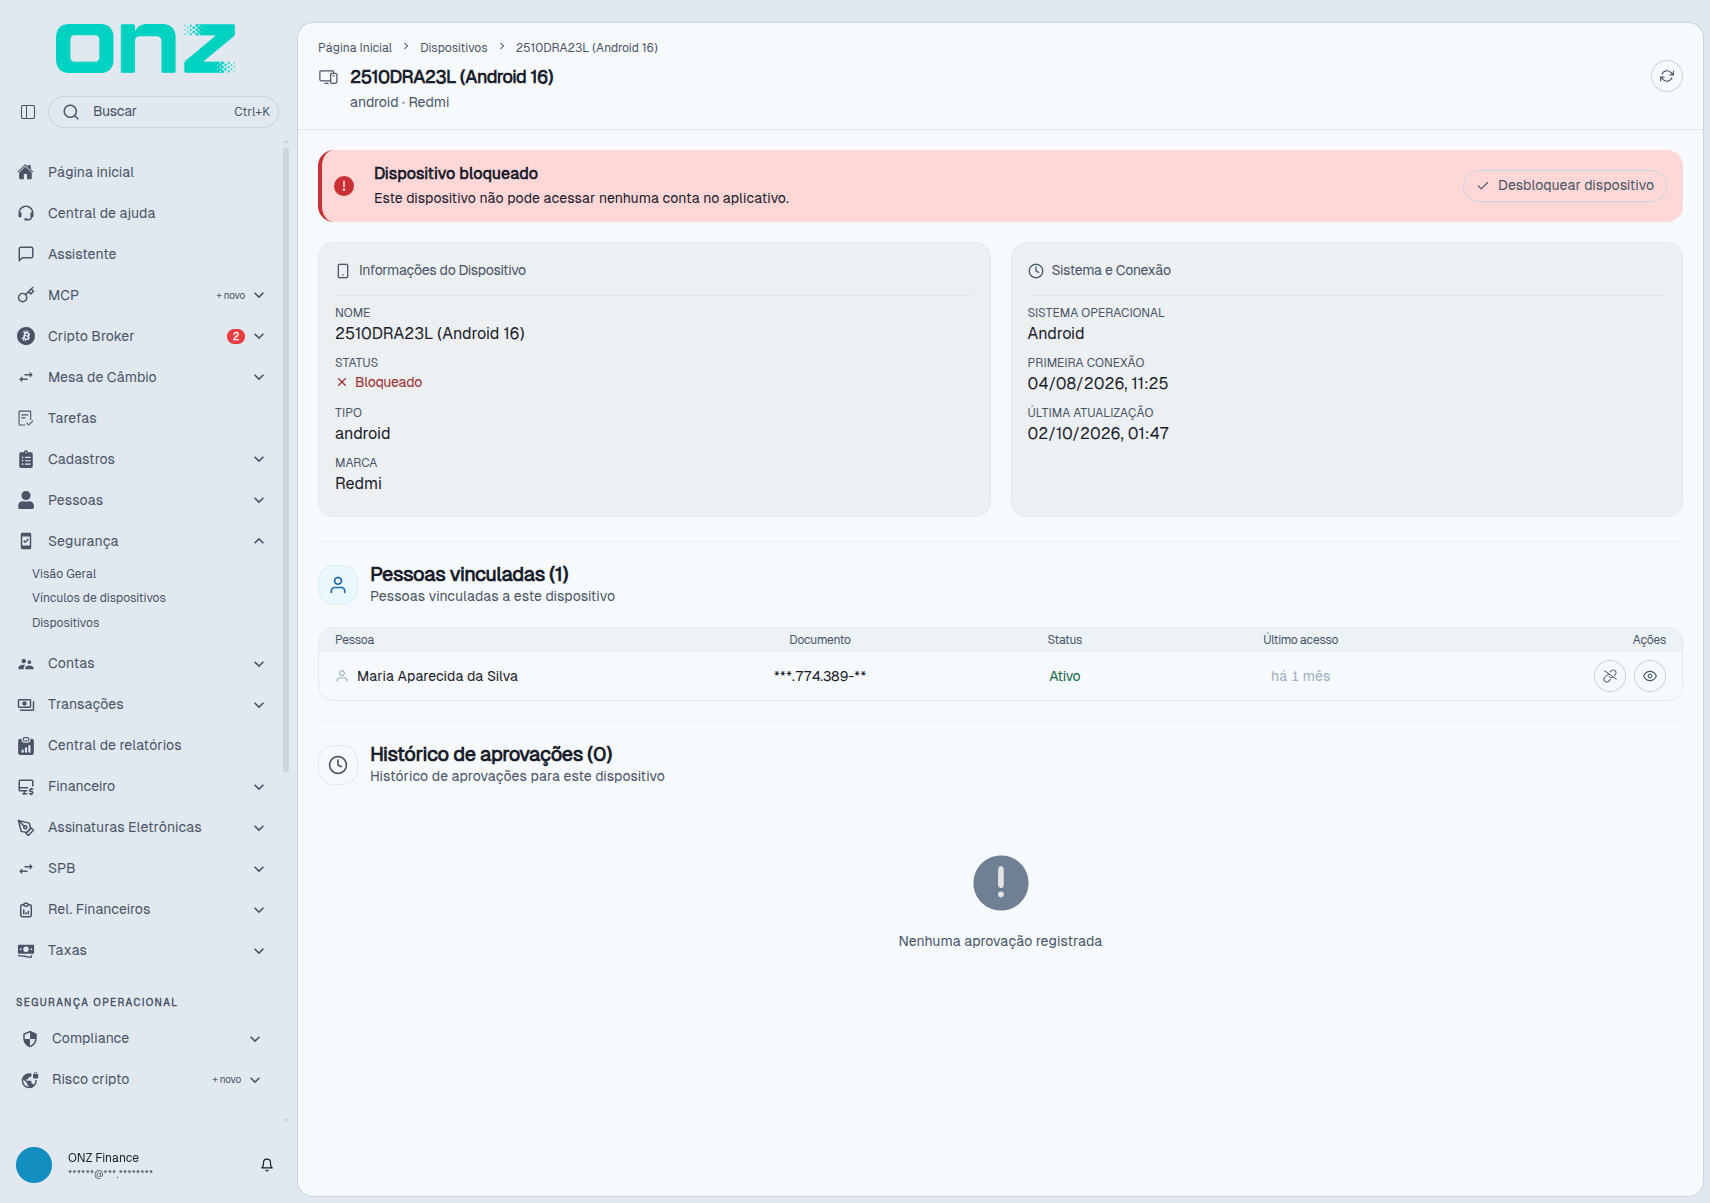Click the Cripto Broker badge showing 2

(x=236, y=337)
